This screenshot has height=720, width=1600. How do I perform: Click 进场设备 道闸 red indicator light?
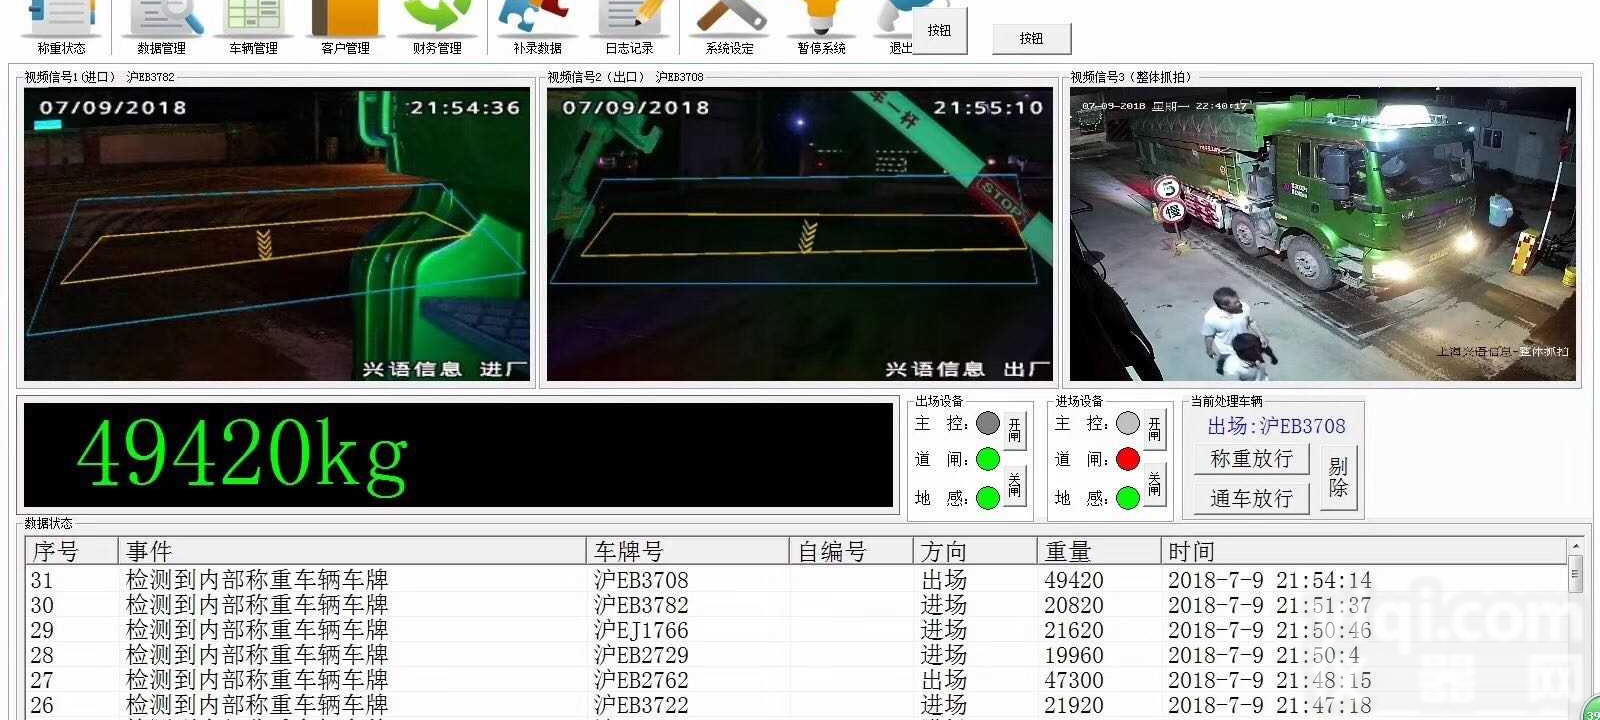pos(1127,459)
